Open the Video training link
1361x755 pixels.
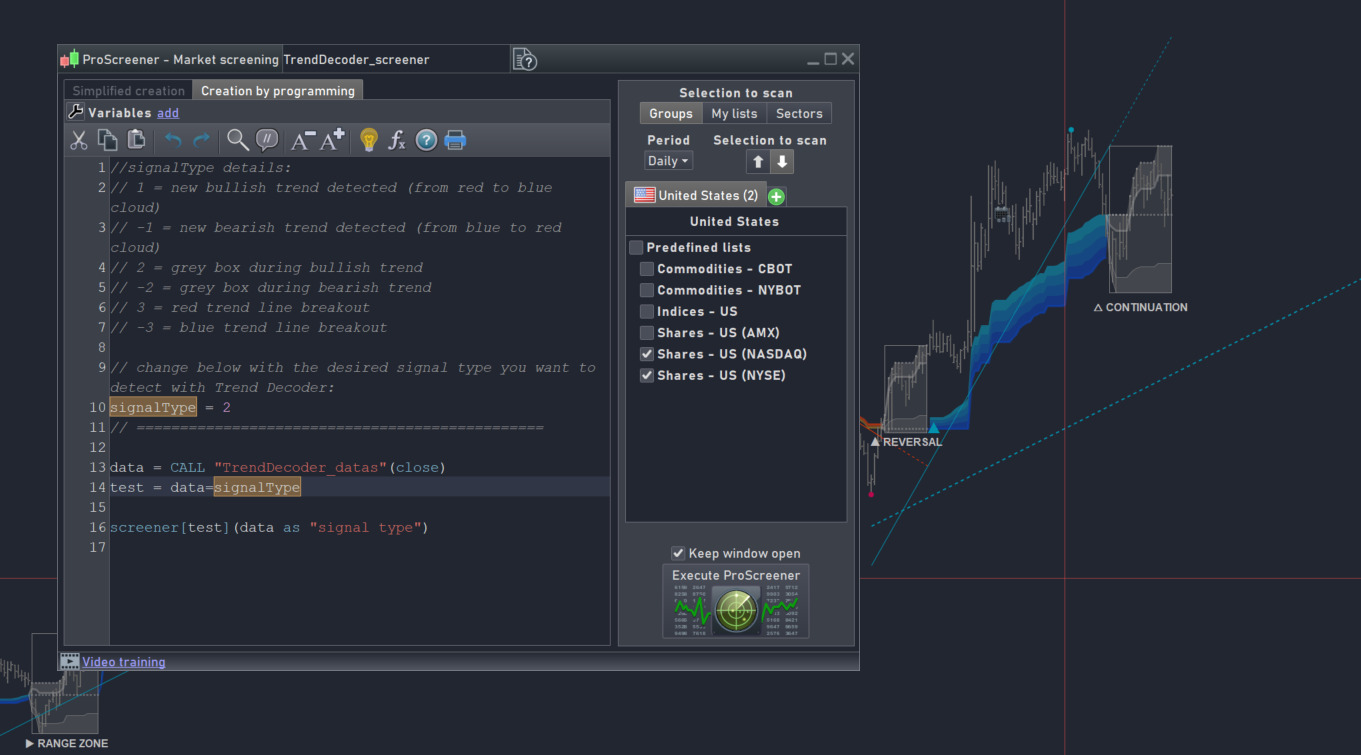124,662
